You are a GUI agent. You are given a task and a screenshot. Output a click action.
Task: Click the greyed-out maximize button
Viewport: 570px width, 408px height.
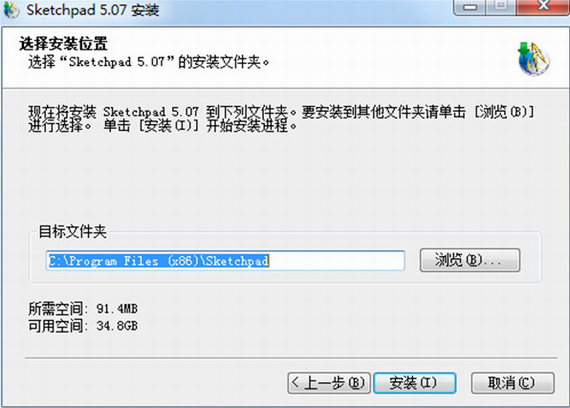[501, 7]
